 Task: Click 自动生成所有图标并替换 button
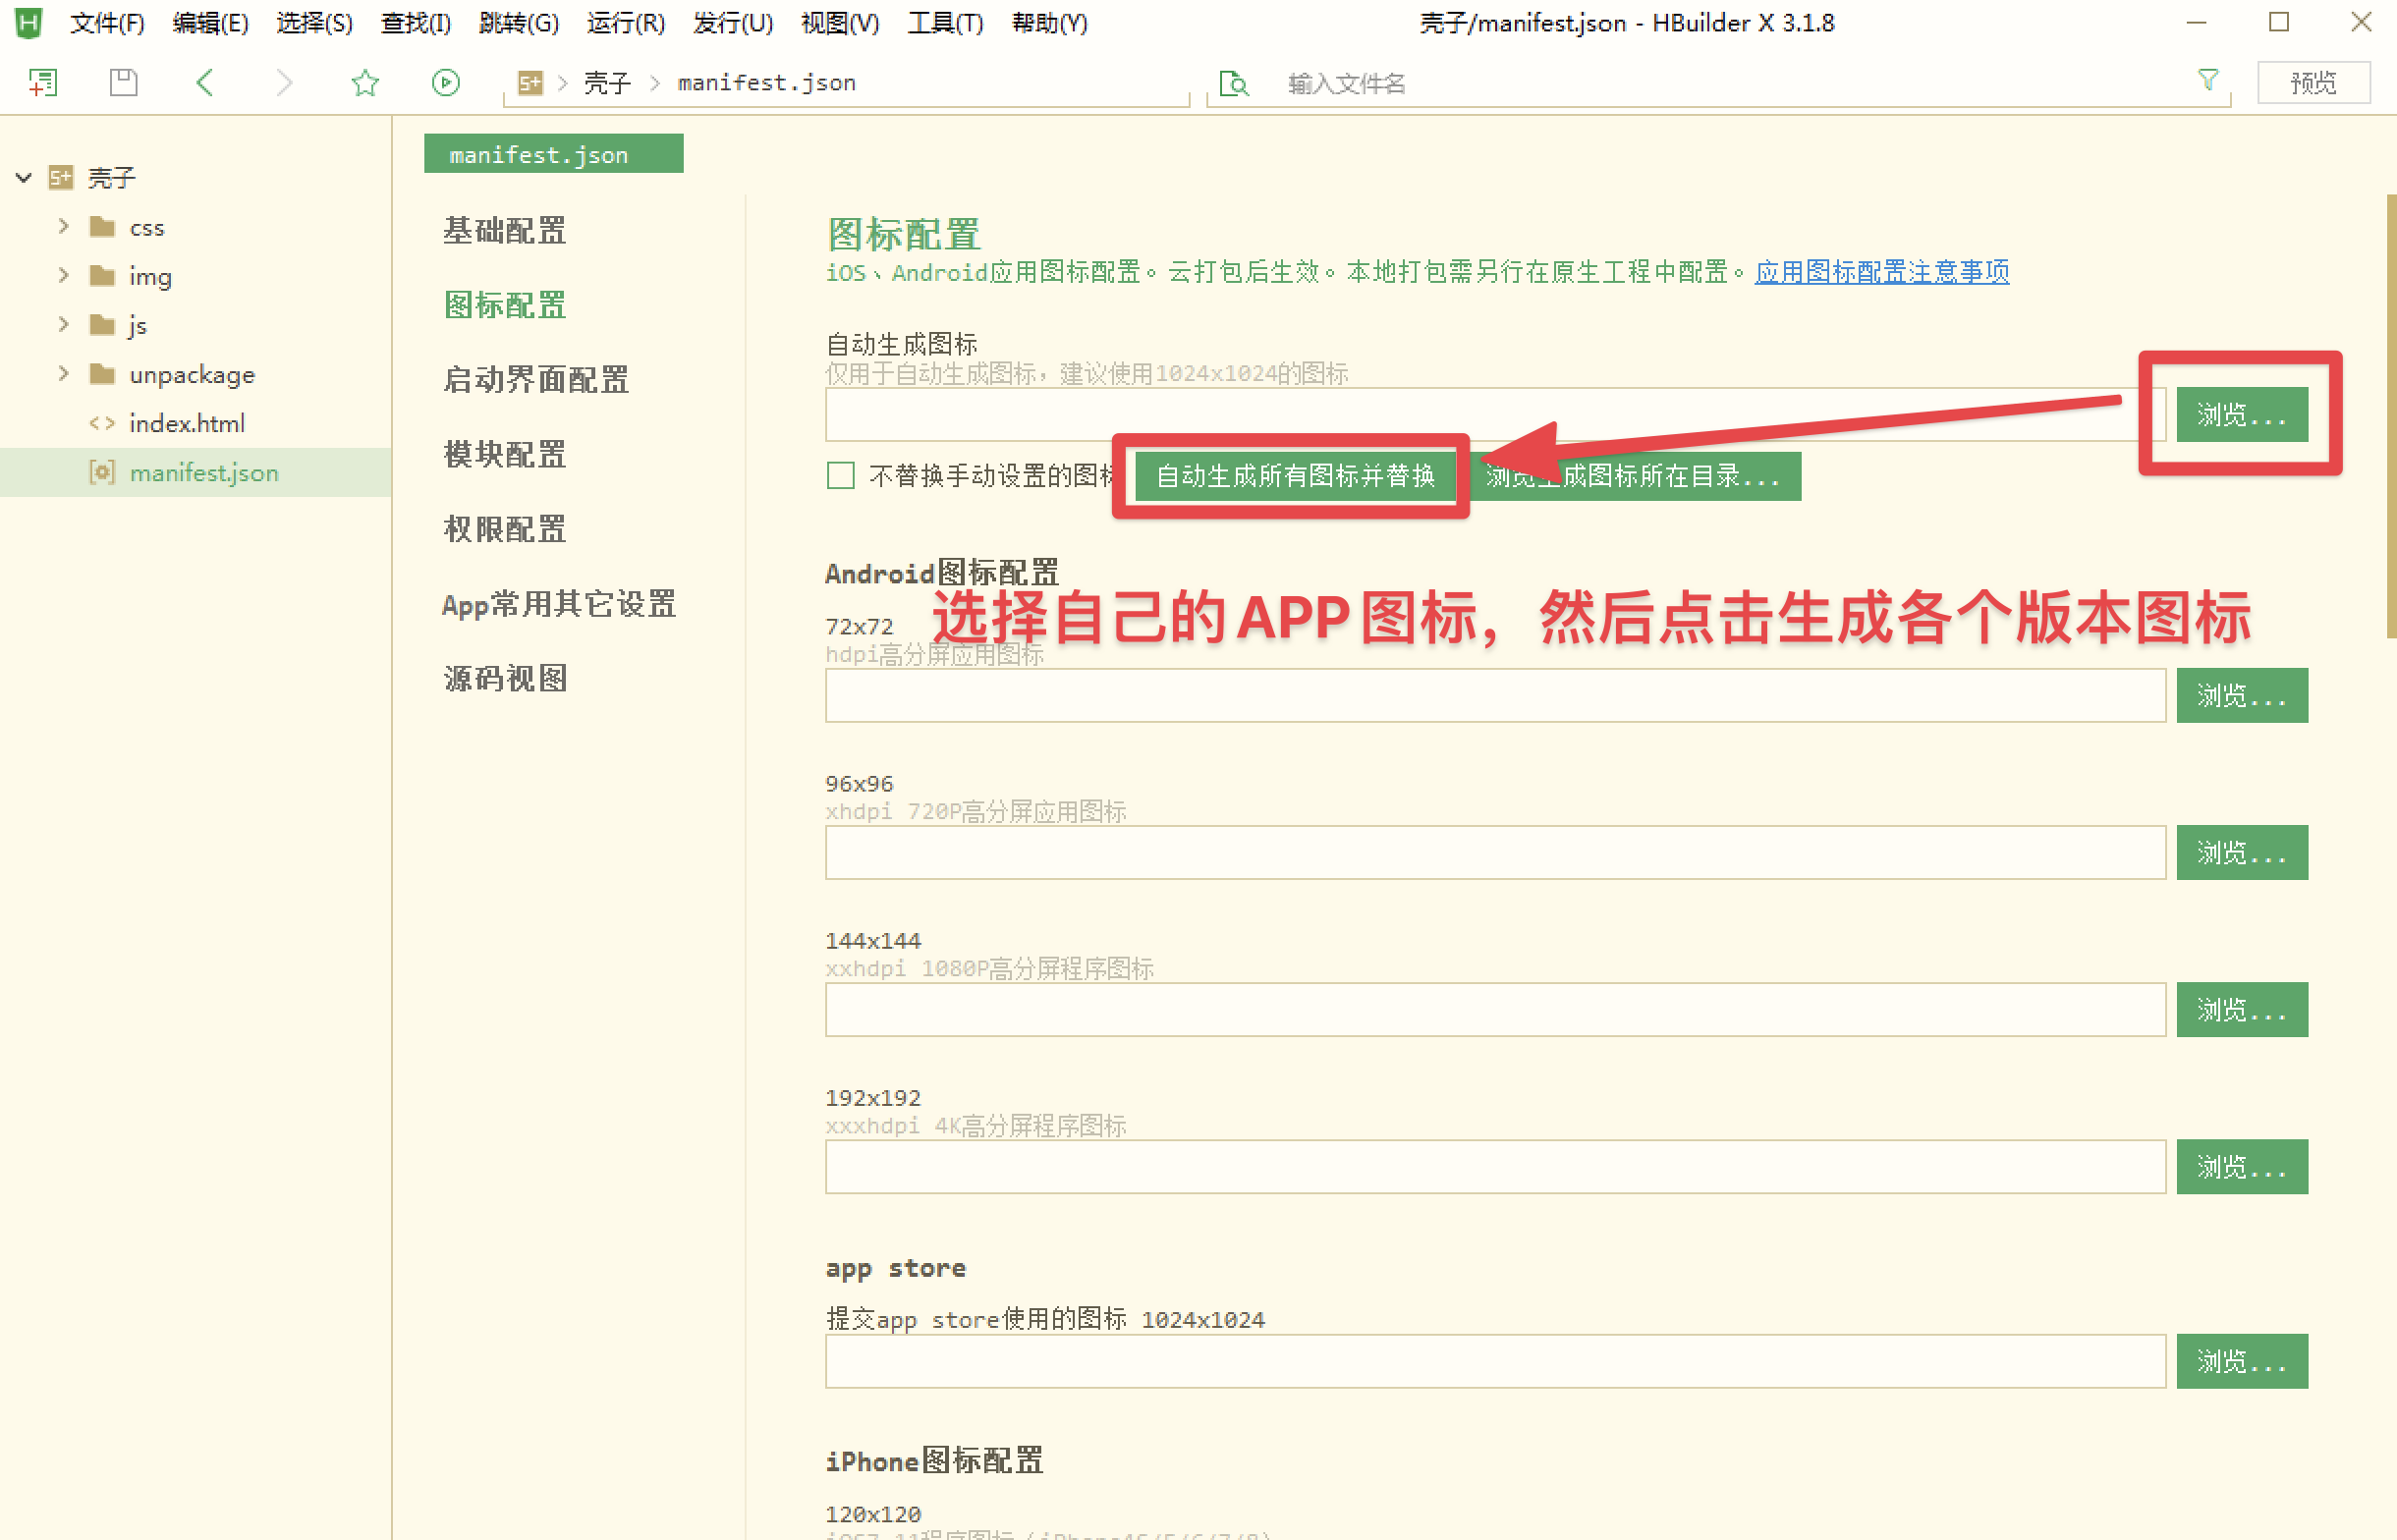click(x=1294, y=476)
